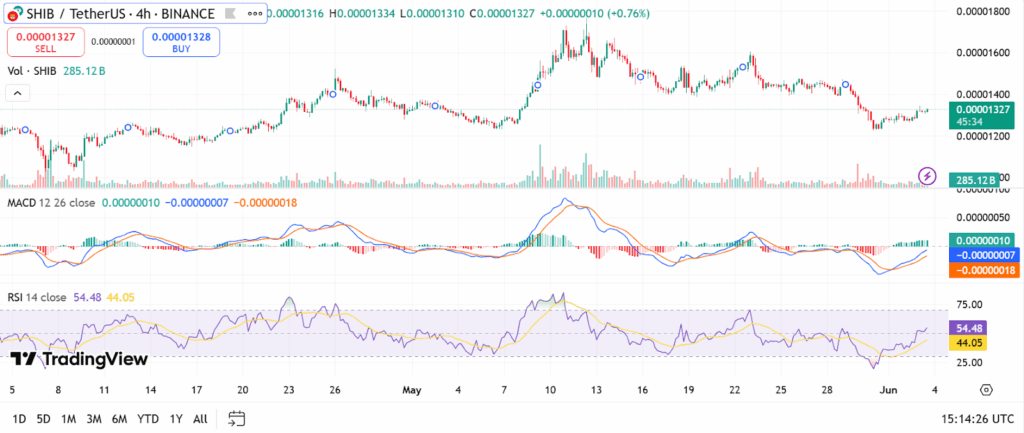
Task: Click the spread value 0.00000001
Action: click(x=113, y=42)
